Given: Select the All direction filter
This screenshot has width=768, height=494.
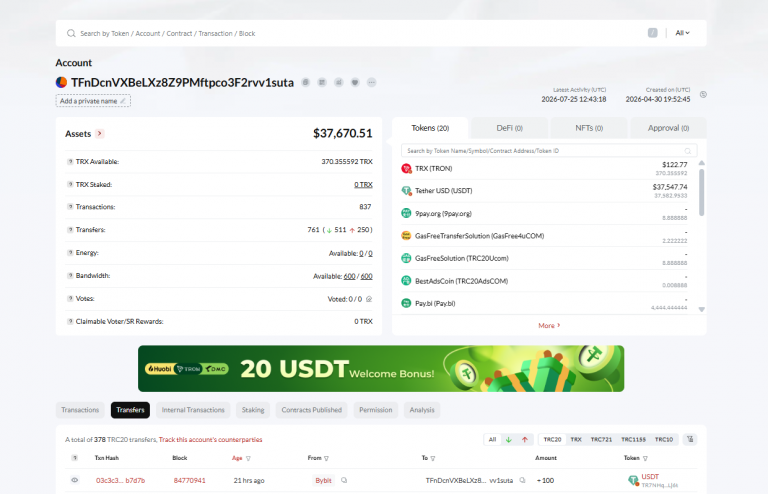Looking at the screenshot, I should (492, 440).
